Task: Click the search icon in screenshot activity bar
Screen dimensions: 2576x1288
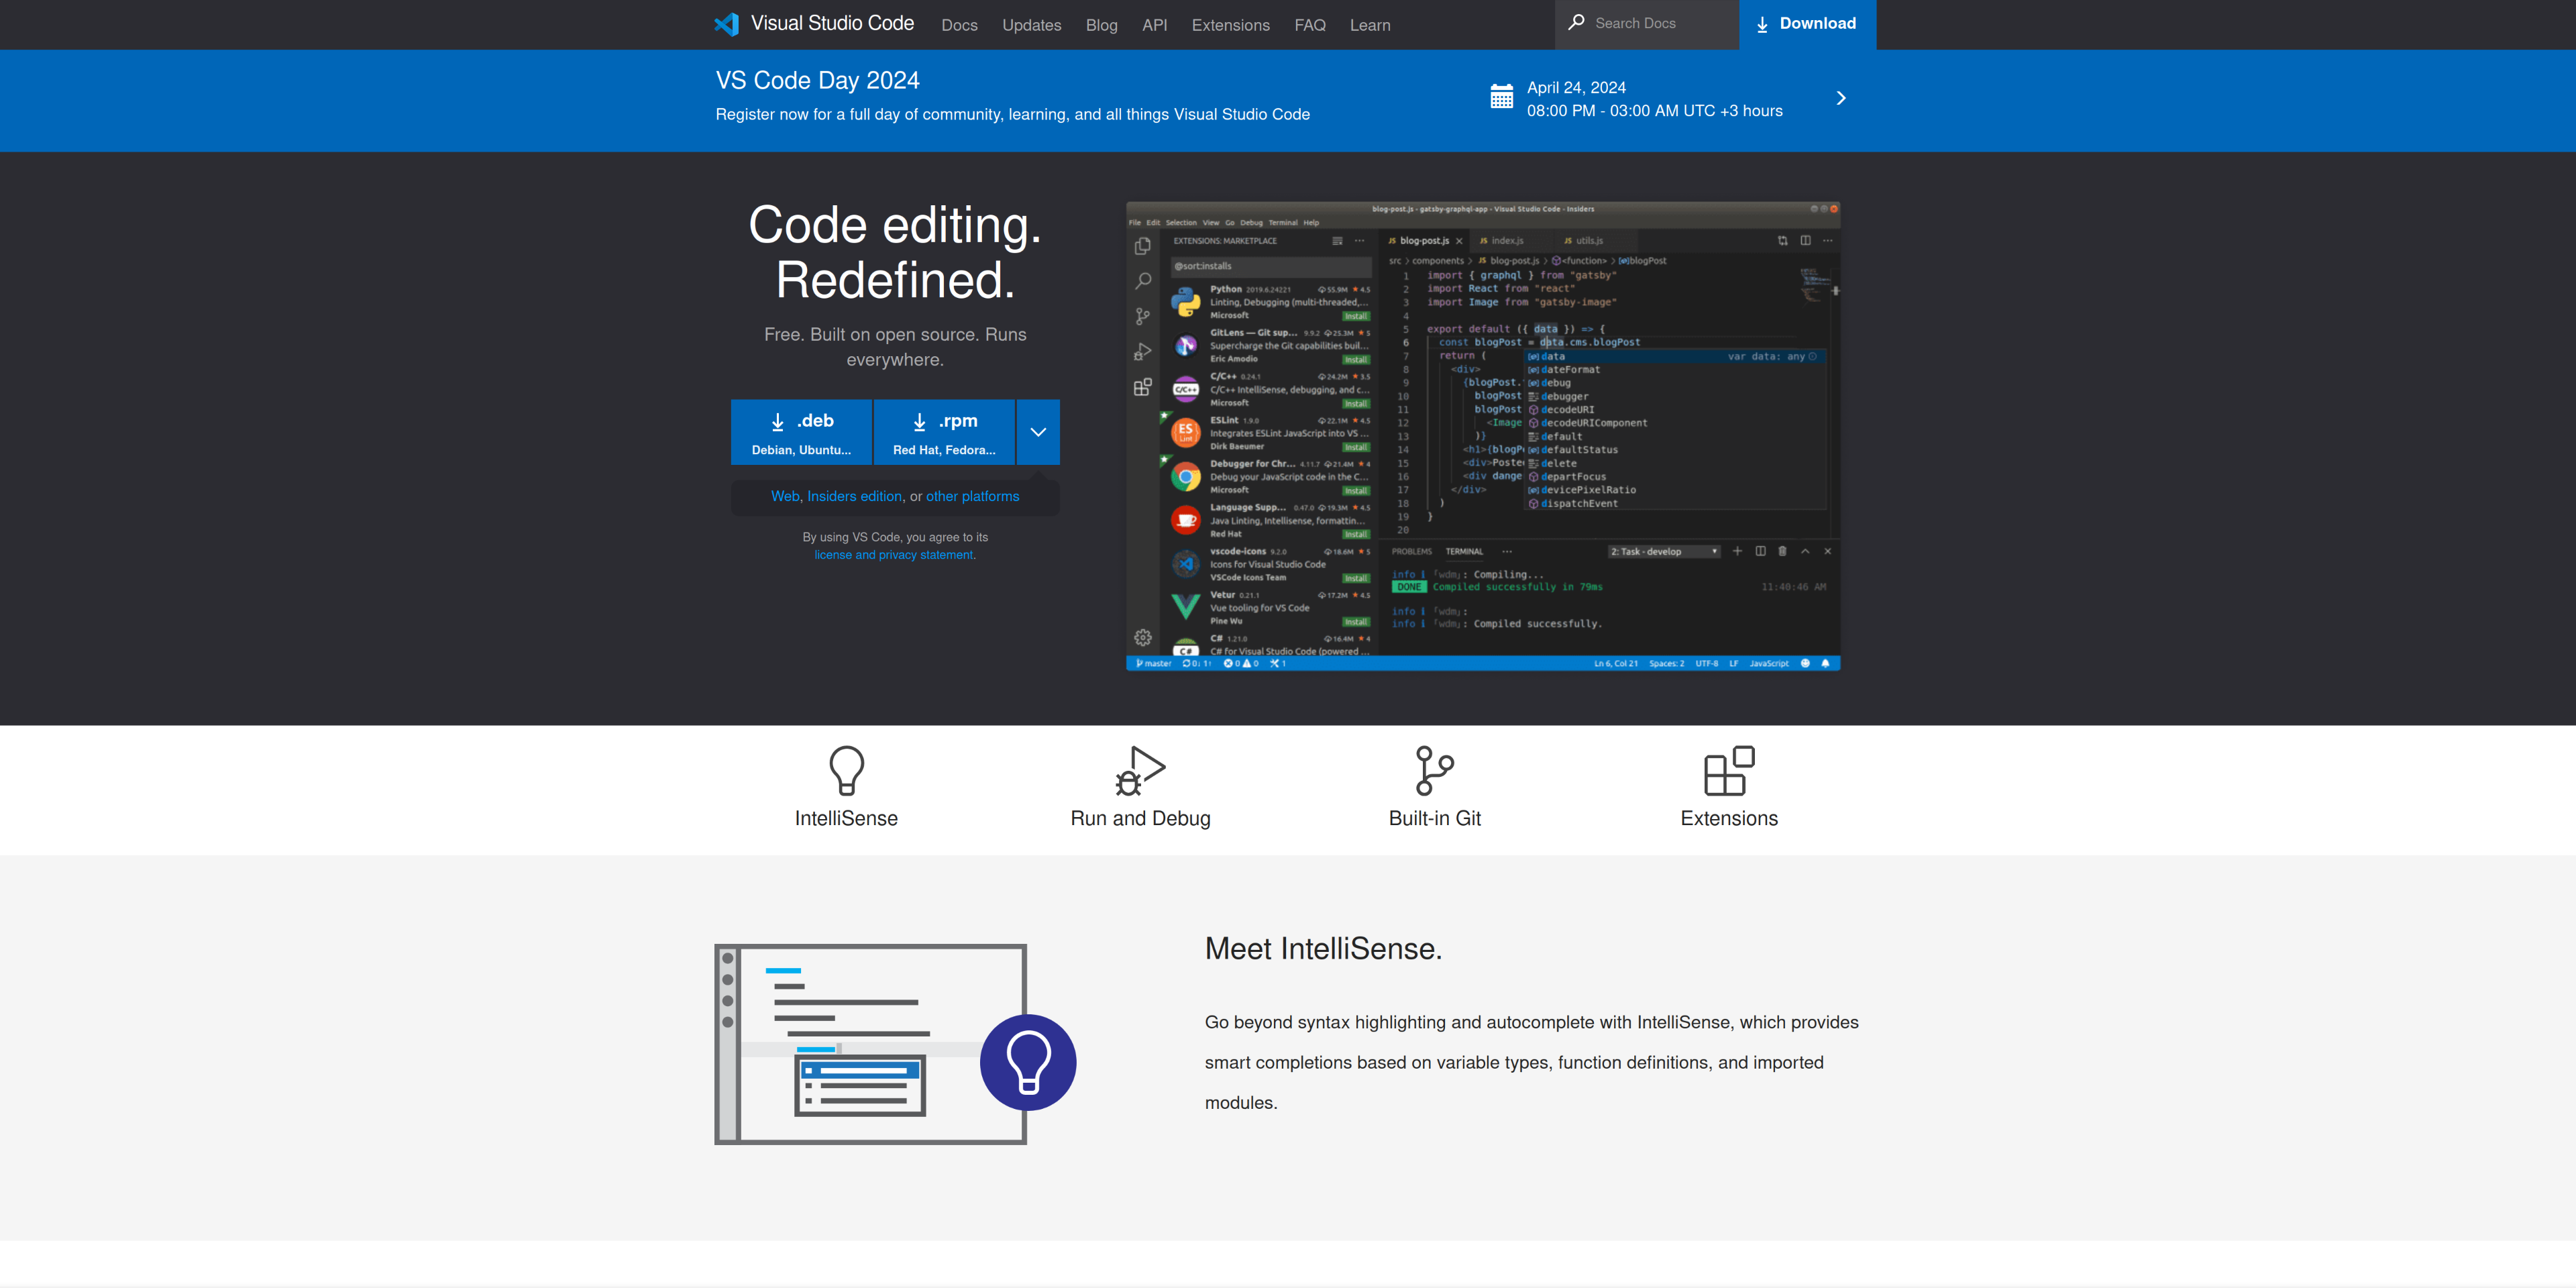Action: tap(1143, 281)
